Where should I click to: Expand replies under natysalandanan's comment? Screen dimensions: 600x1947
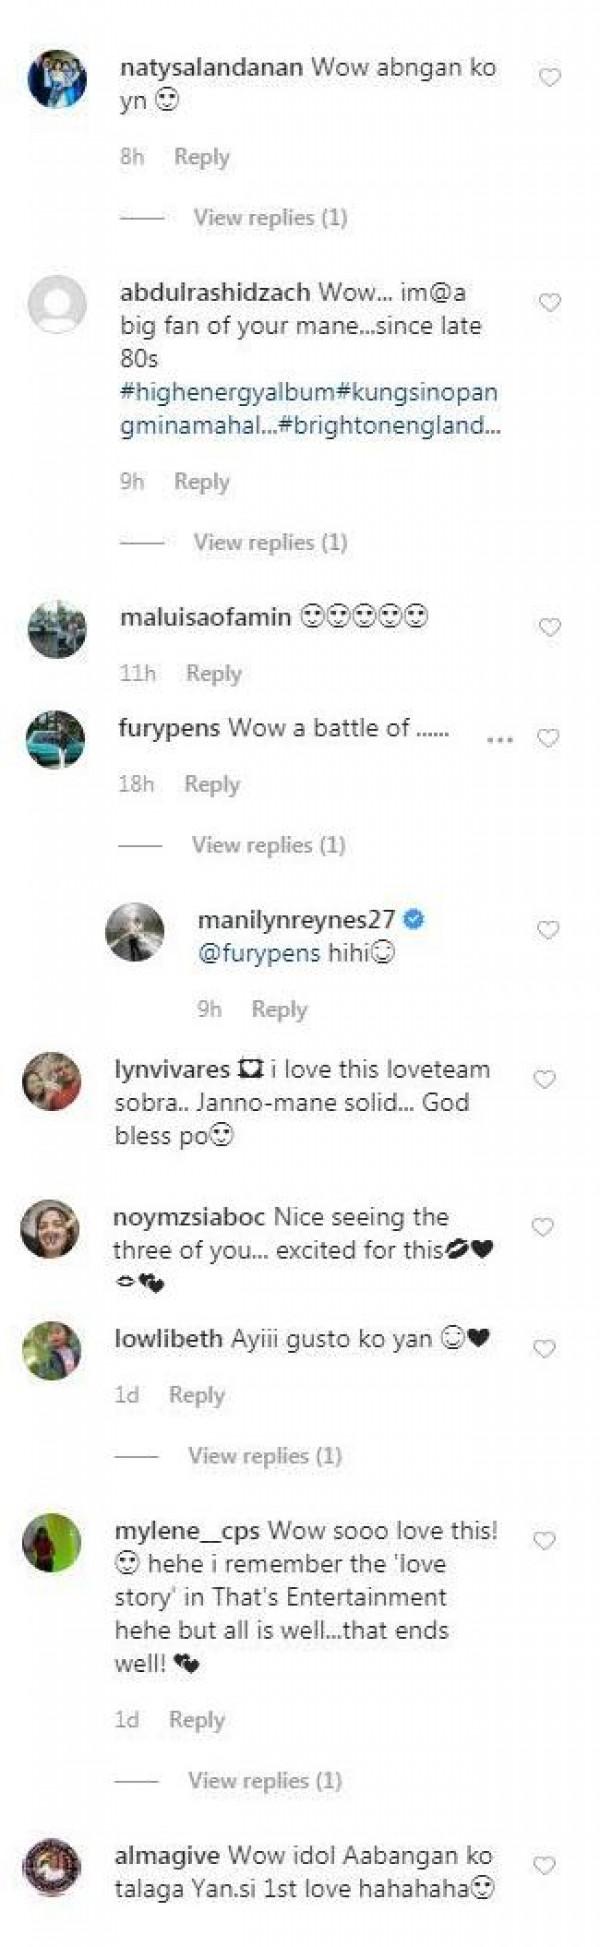tap(270, 218)
